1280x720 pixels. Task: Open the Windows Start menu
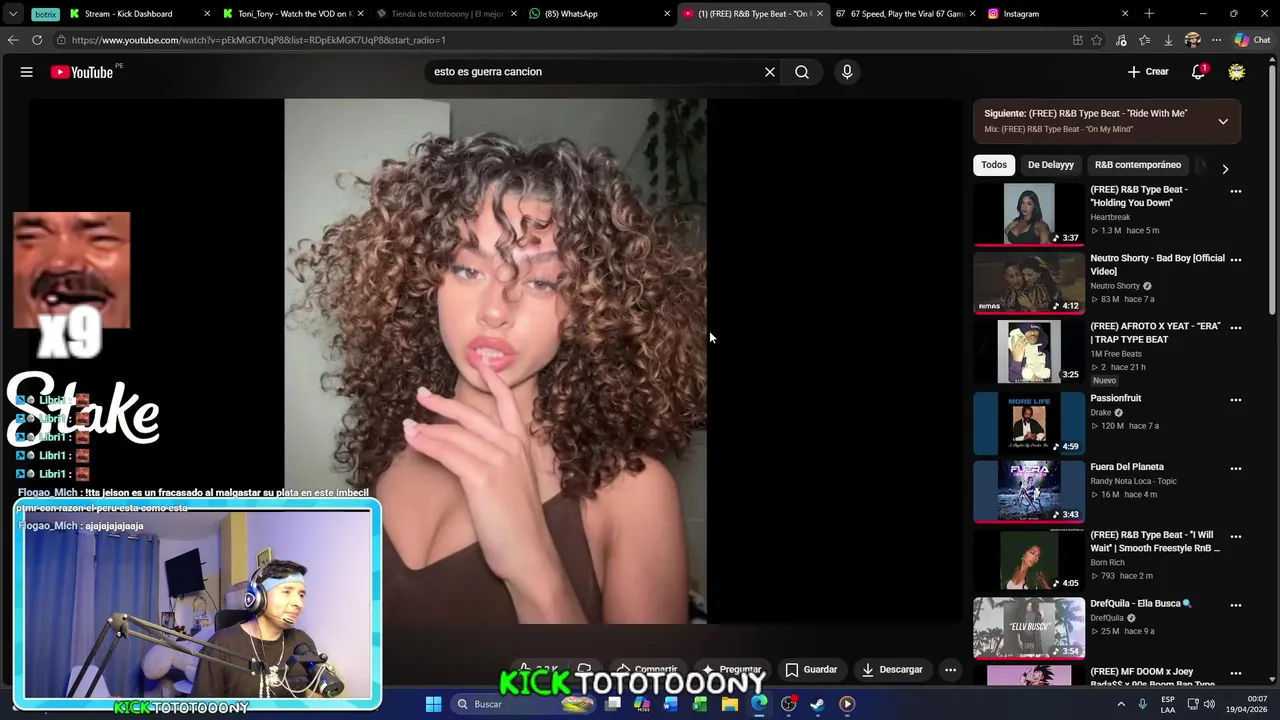click(x=433, y=704)
